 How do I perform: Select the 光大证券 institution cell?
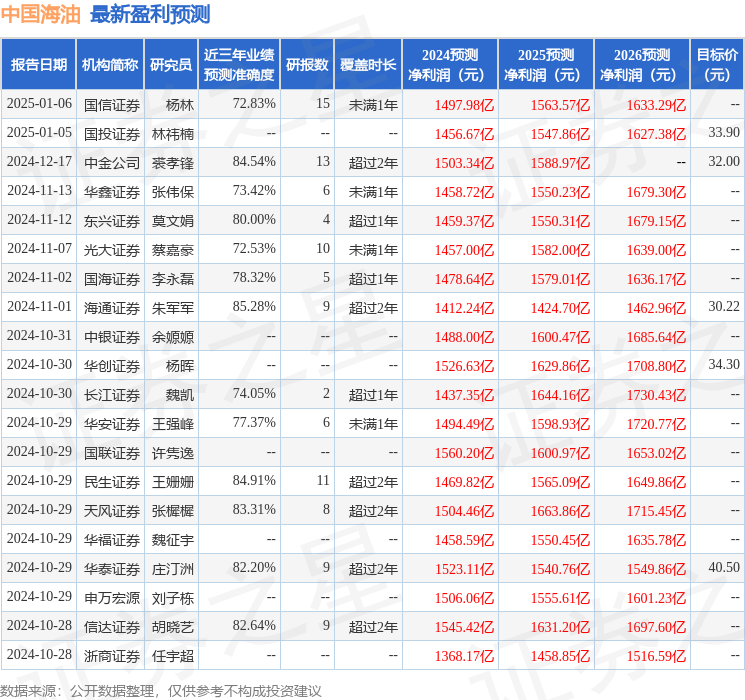(x=112, y=249)
